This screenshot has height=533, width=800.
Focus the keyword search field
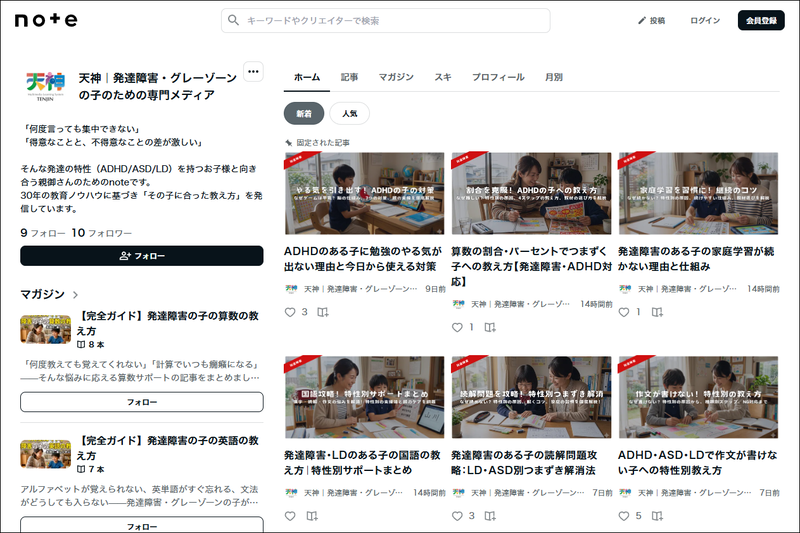click(386, 20)
